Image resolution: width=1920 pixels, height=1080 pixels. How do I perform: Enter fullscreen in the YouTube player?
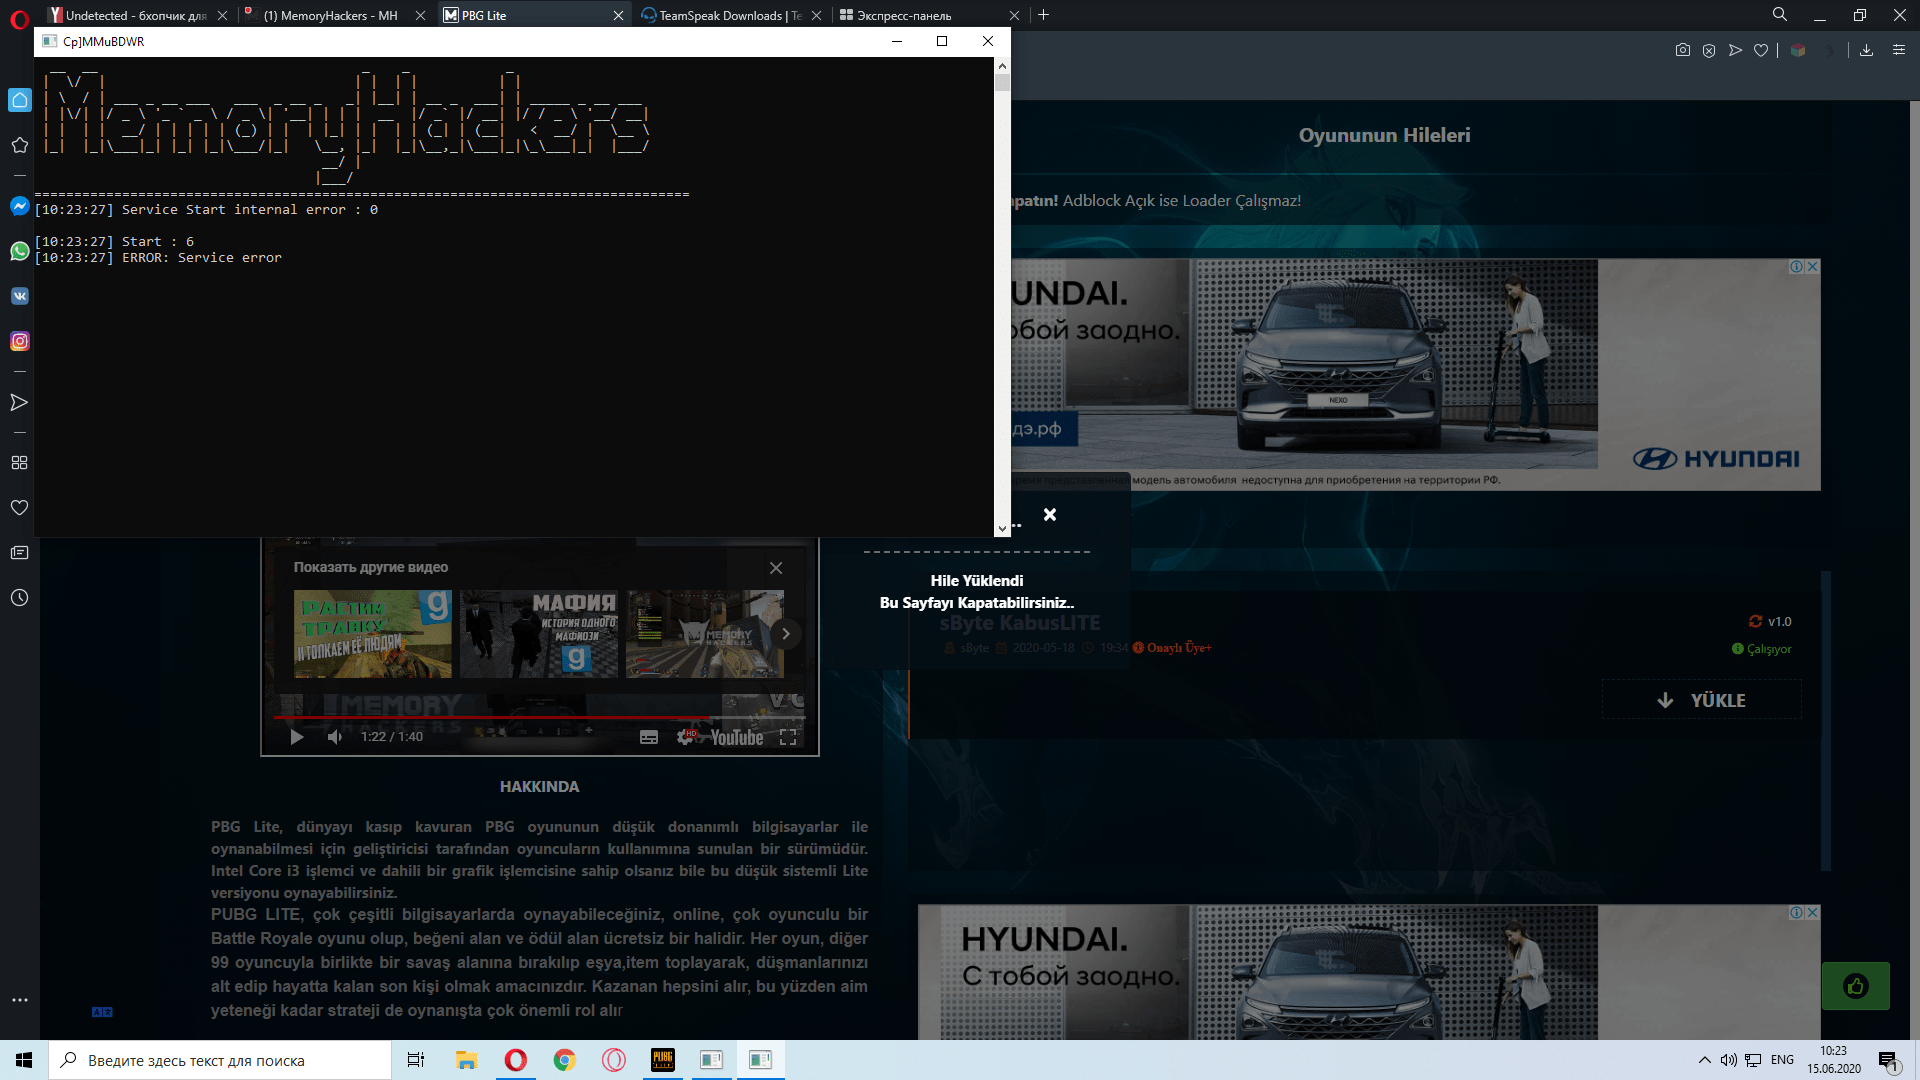coord(788,737)
